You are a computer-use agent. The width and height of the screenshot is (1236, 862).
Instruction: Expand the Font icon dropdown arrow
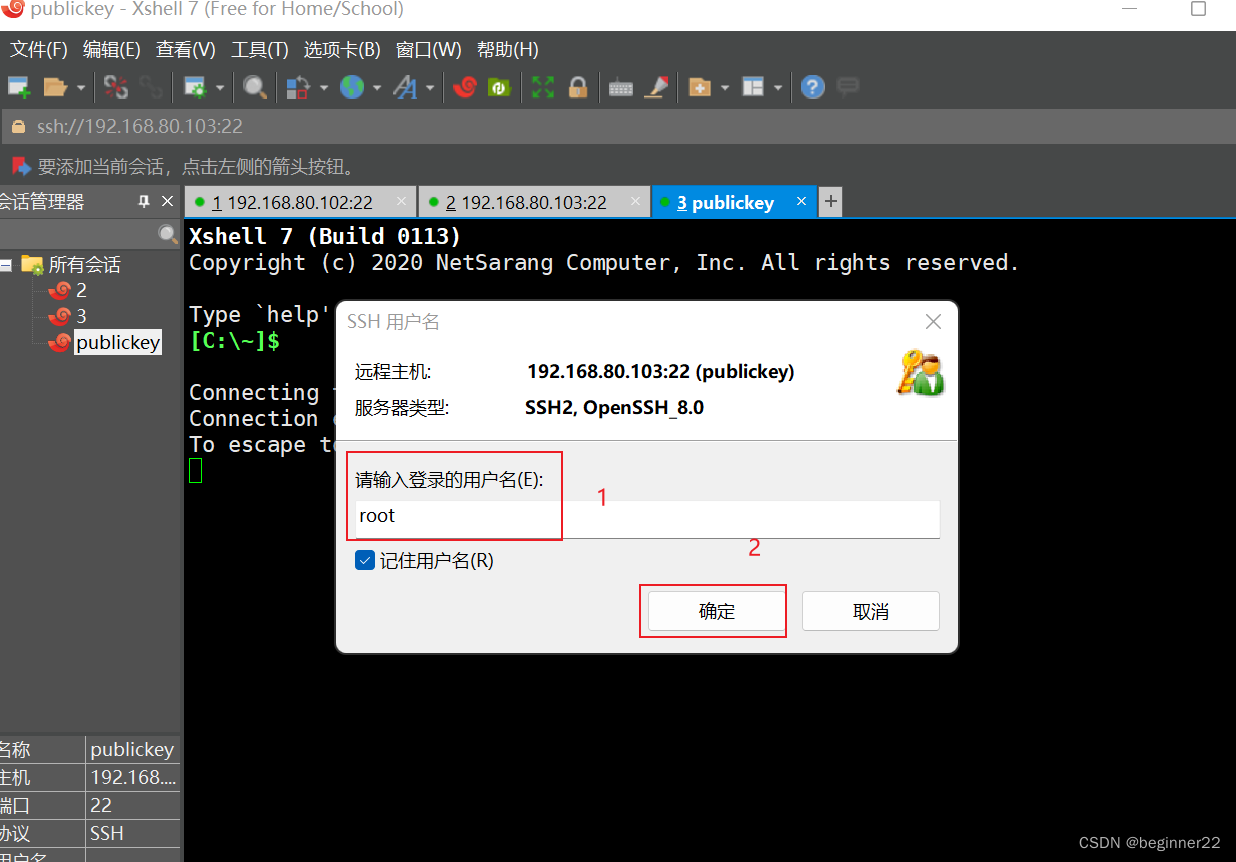[430, 88]
